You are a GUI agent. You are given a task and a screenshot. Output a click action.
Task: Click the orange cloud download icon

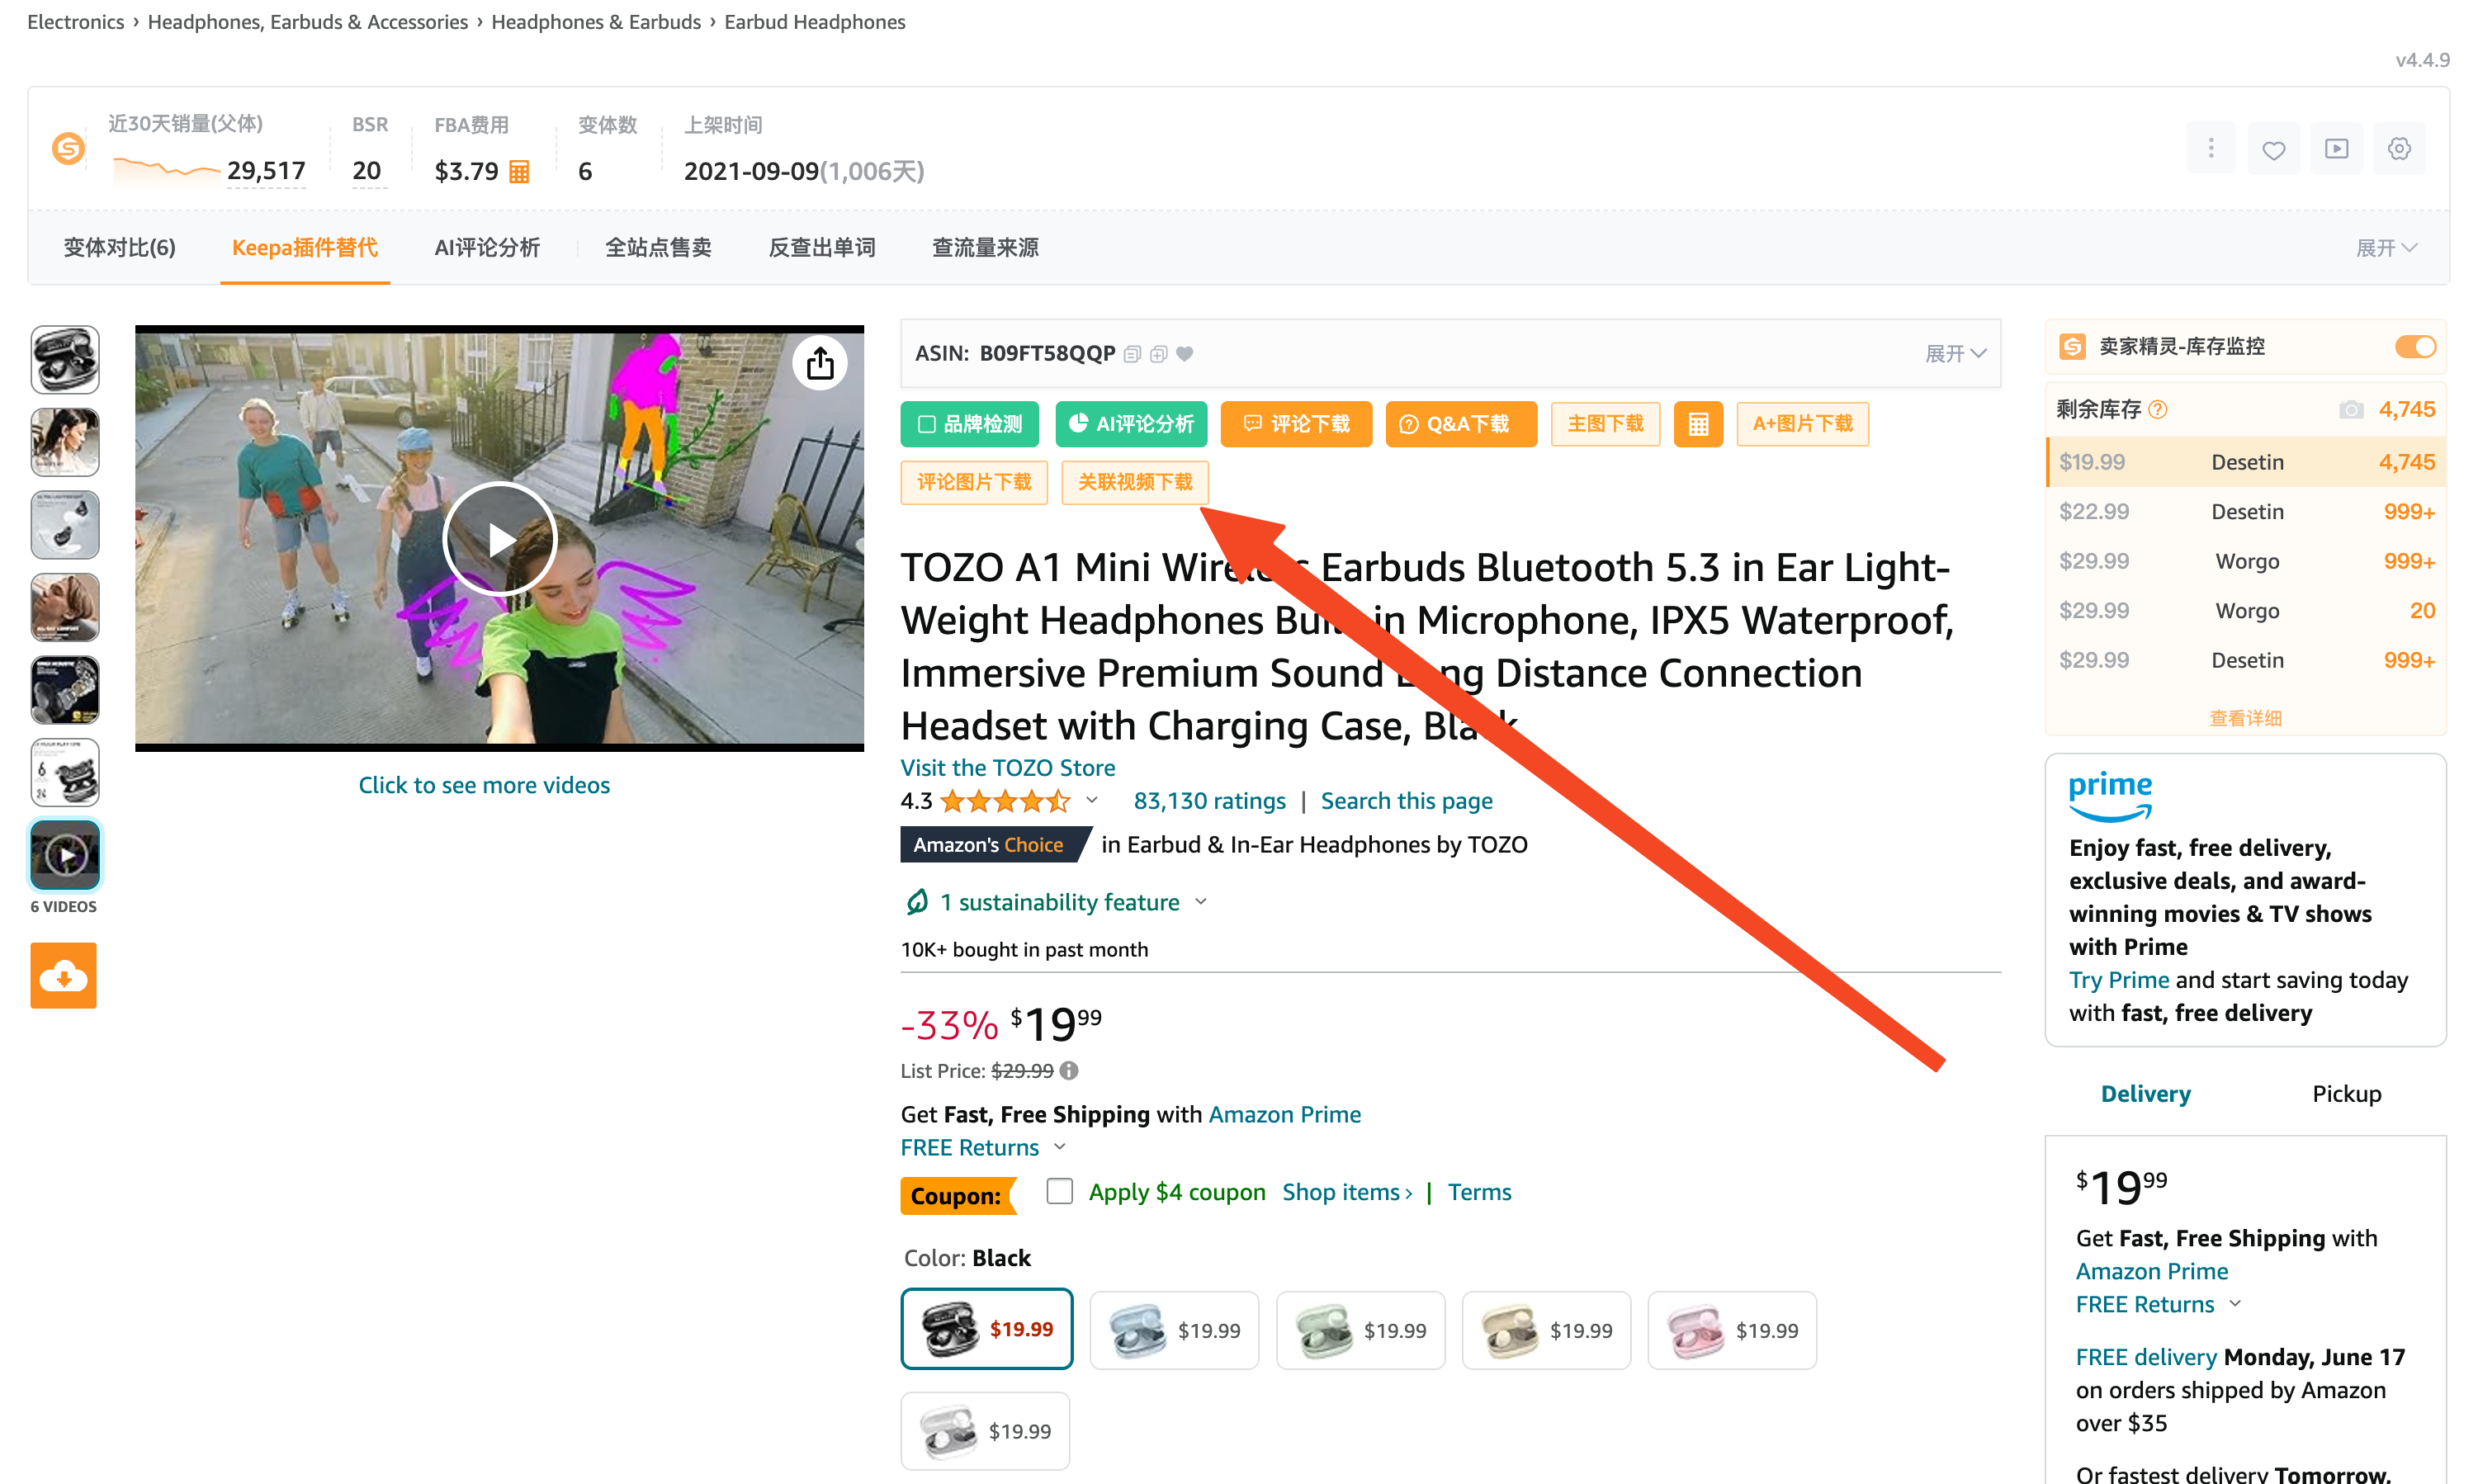pos(64,975)
